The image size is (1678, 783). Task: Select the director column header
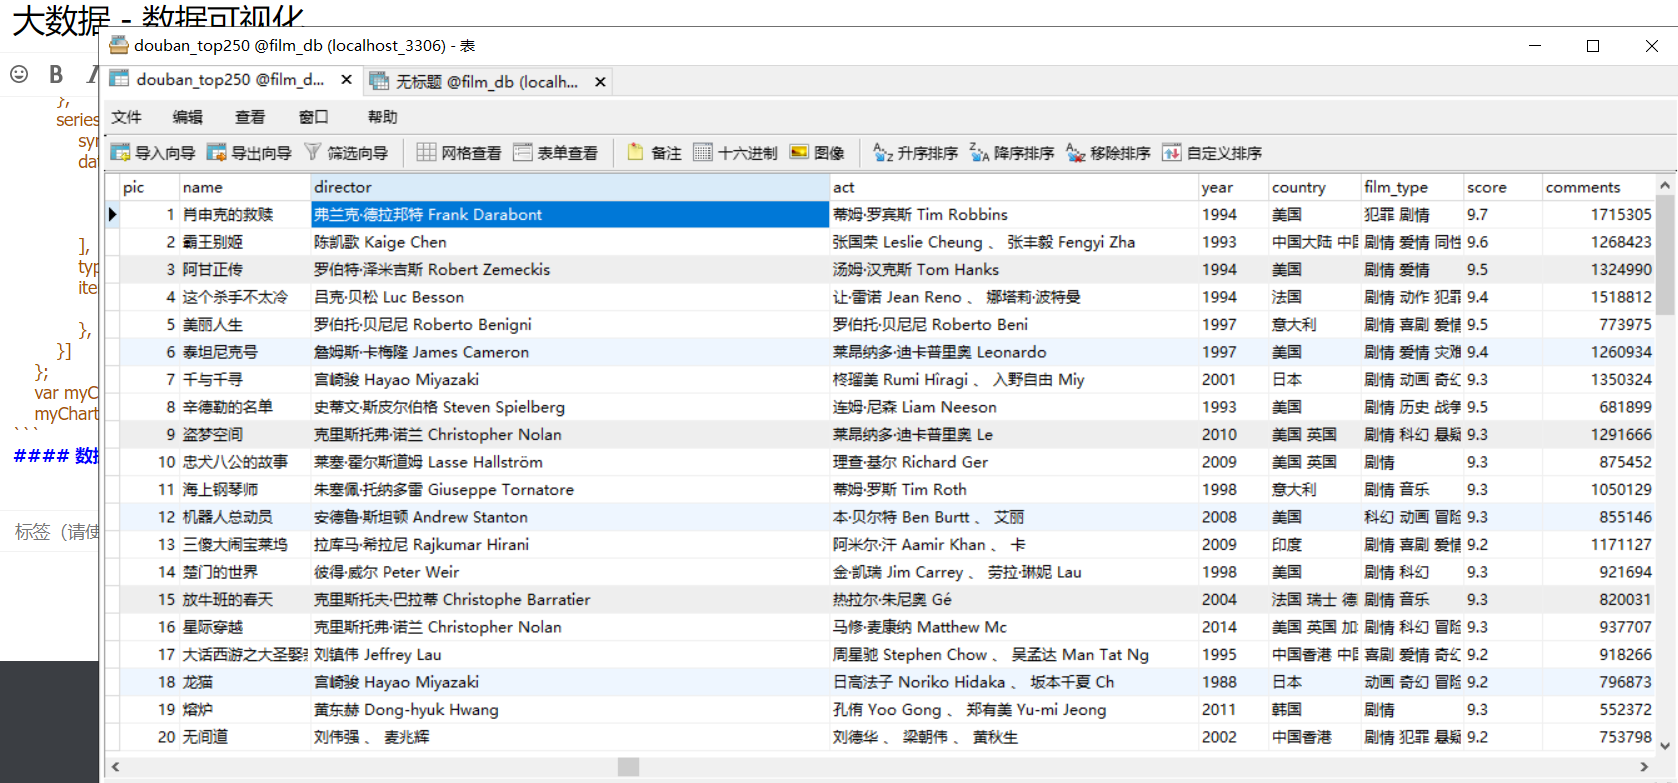570,187
